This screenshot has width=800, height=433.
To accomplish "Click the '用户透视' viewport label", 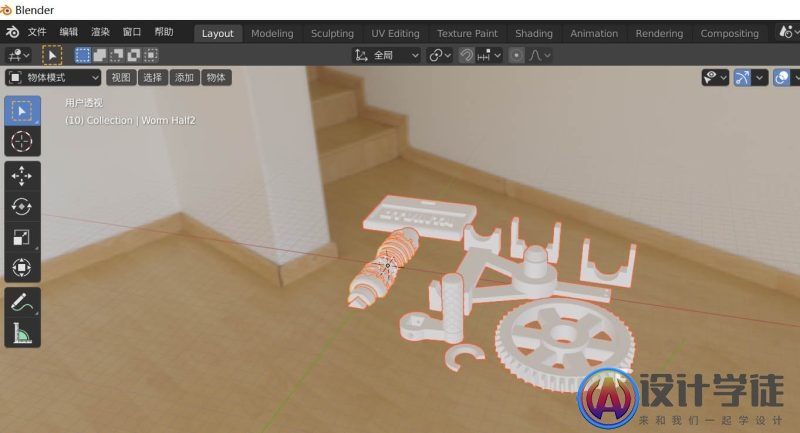I will [x=84, y=103].
